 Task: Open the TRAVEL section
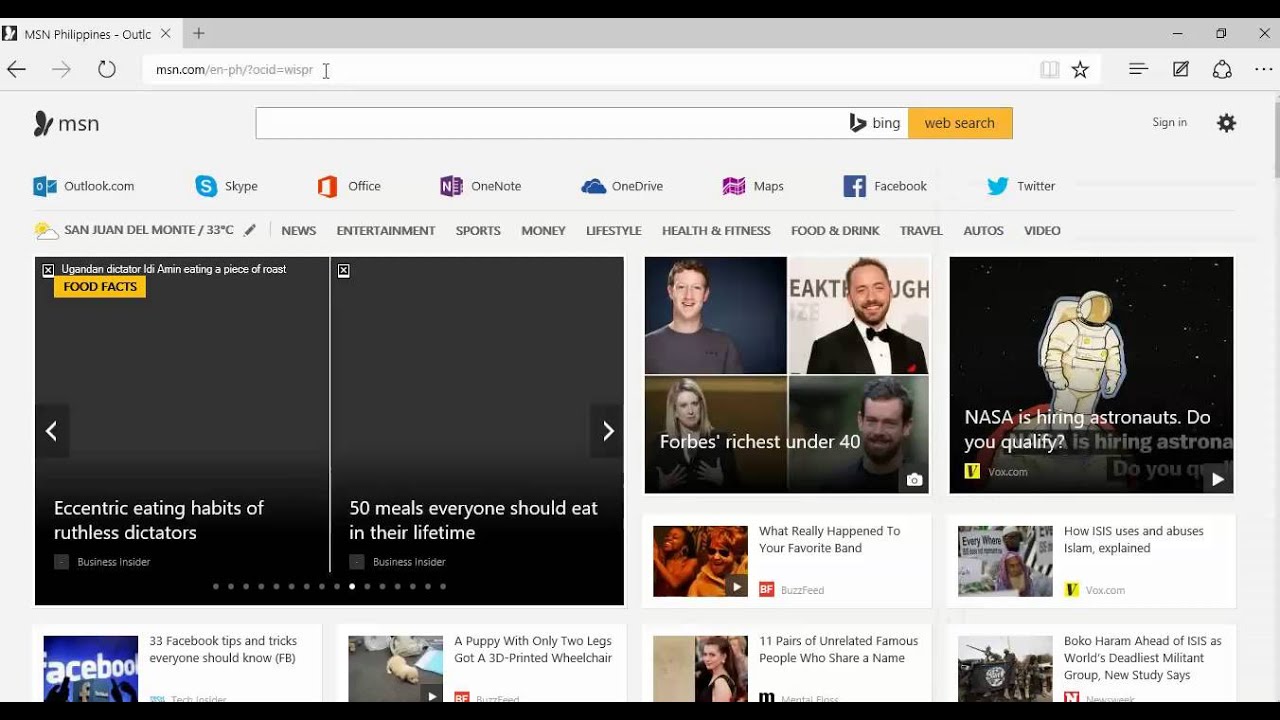click(921, 230)
